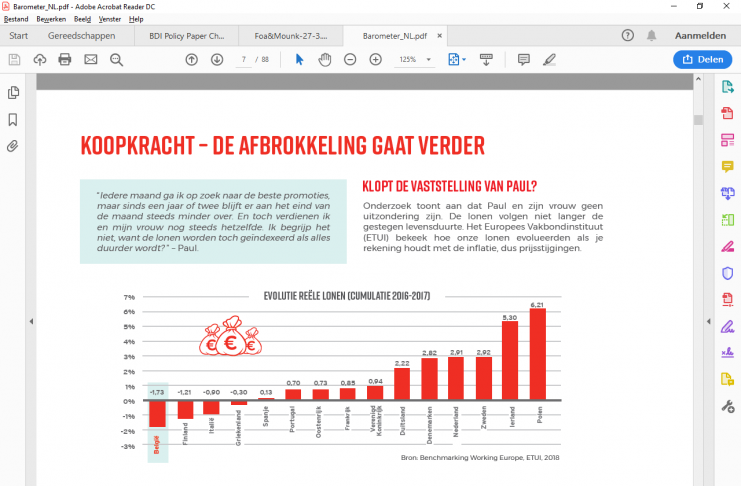The width and height of the screenshot is (741, 486).
Task: Click the page number input field
Action: point(243,60)
